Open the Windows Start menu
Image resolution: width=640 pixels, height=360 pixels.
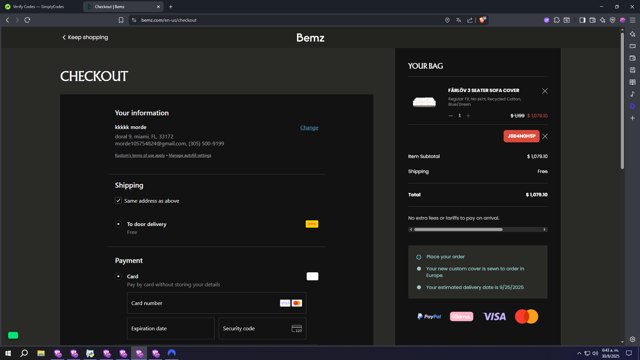pyautogui.click(x=8, y=353)
